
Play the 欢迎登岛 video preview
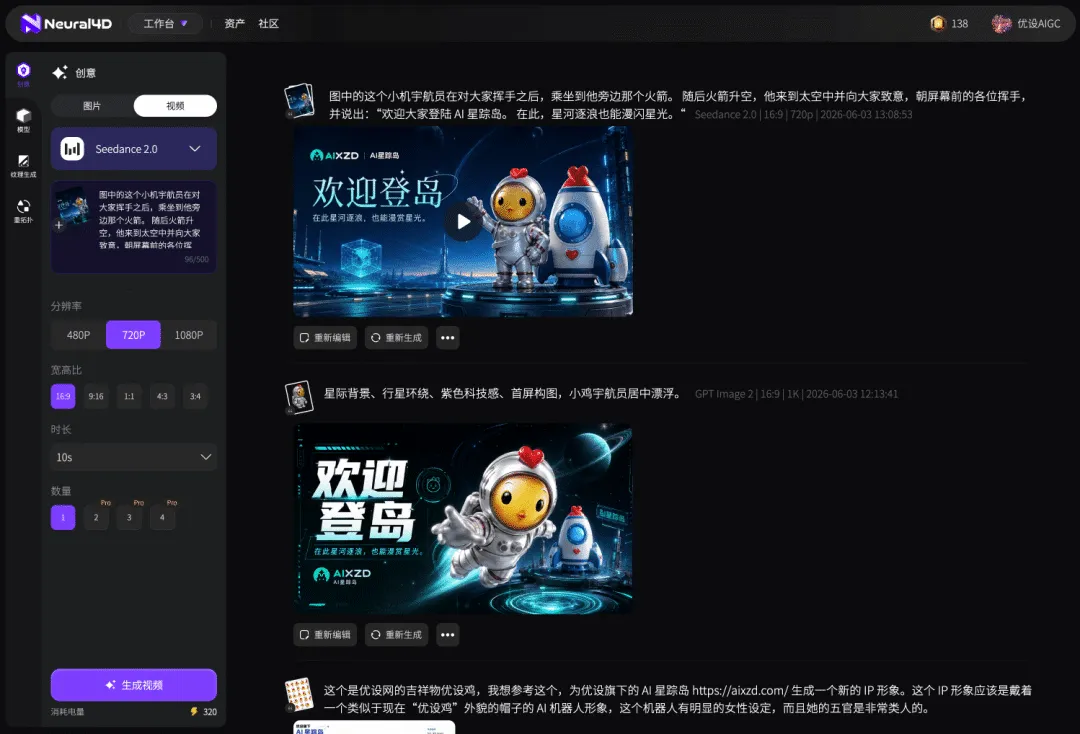pyautogui.click(x=464, y=221)
